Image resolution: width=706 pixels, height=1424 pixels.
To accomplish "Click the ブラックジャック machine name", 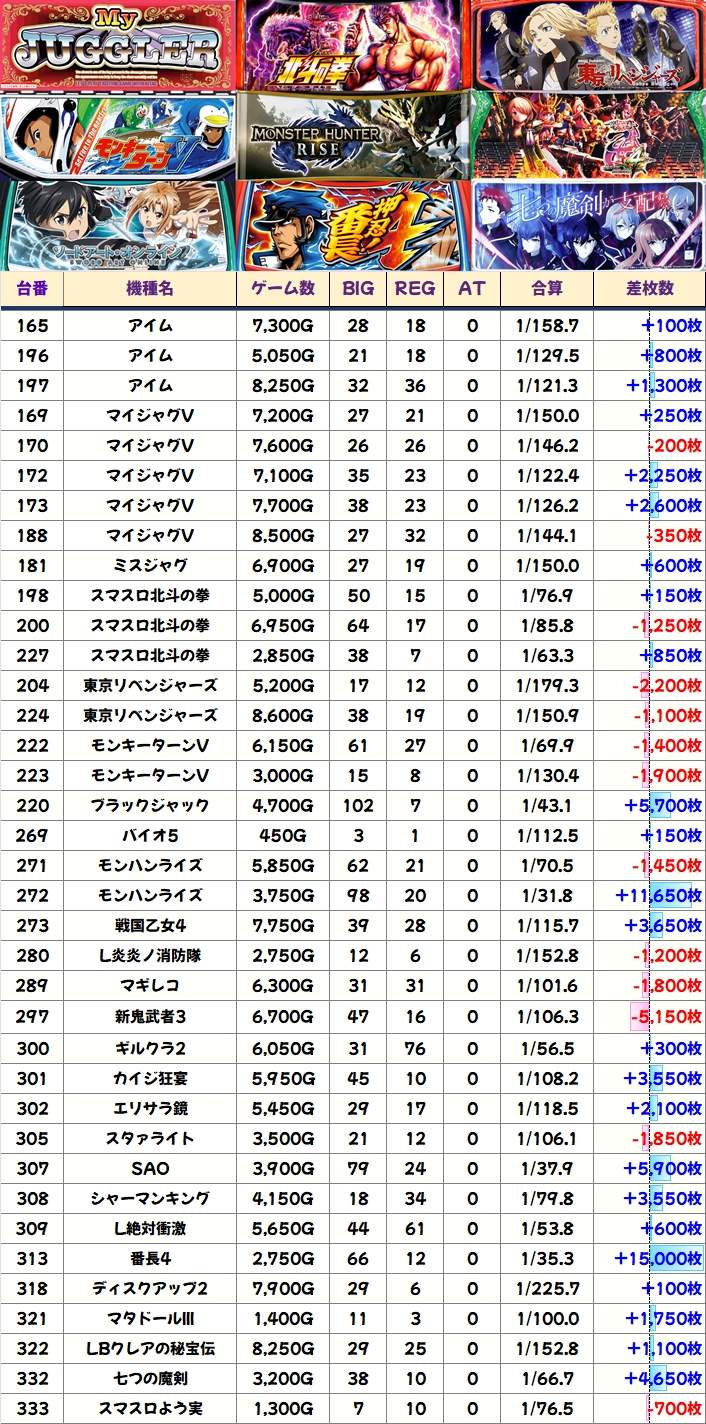I will 150,806.
